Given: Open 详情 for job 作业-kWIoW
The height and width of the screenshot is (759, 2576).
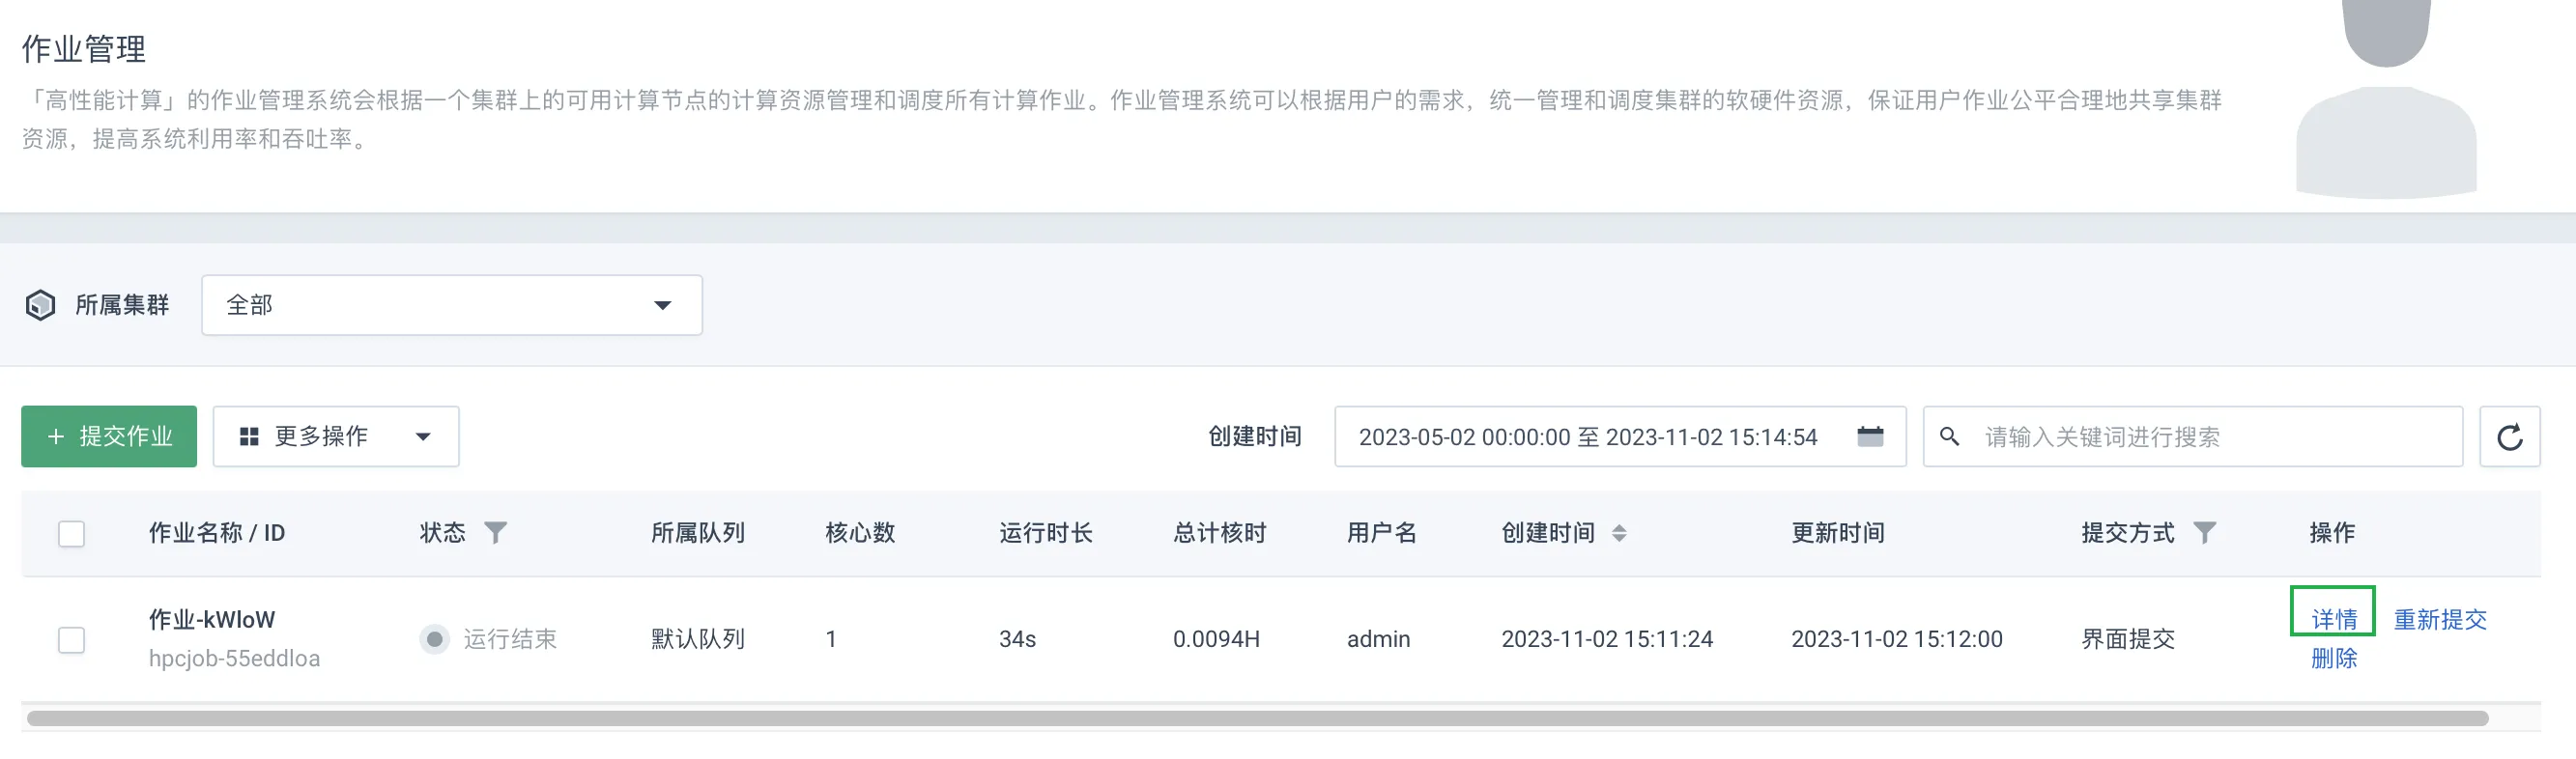Looking at the screenshot, I should coord(2334,620).
